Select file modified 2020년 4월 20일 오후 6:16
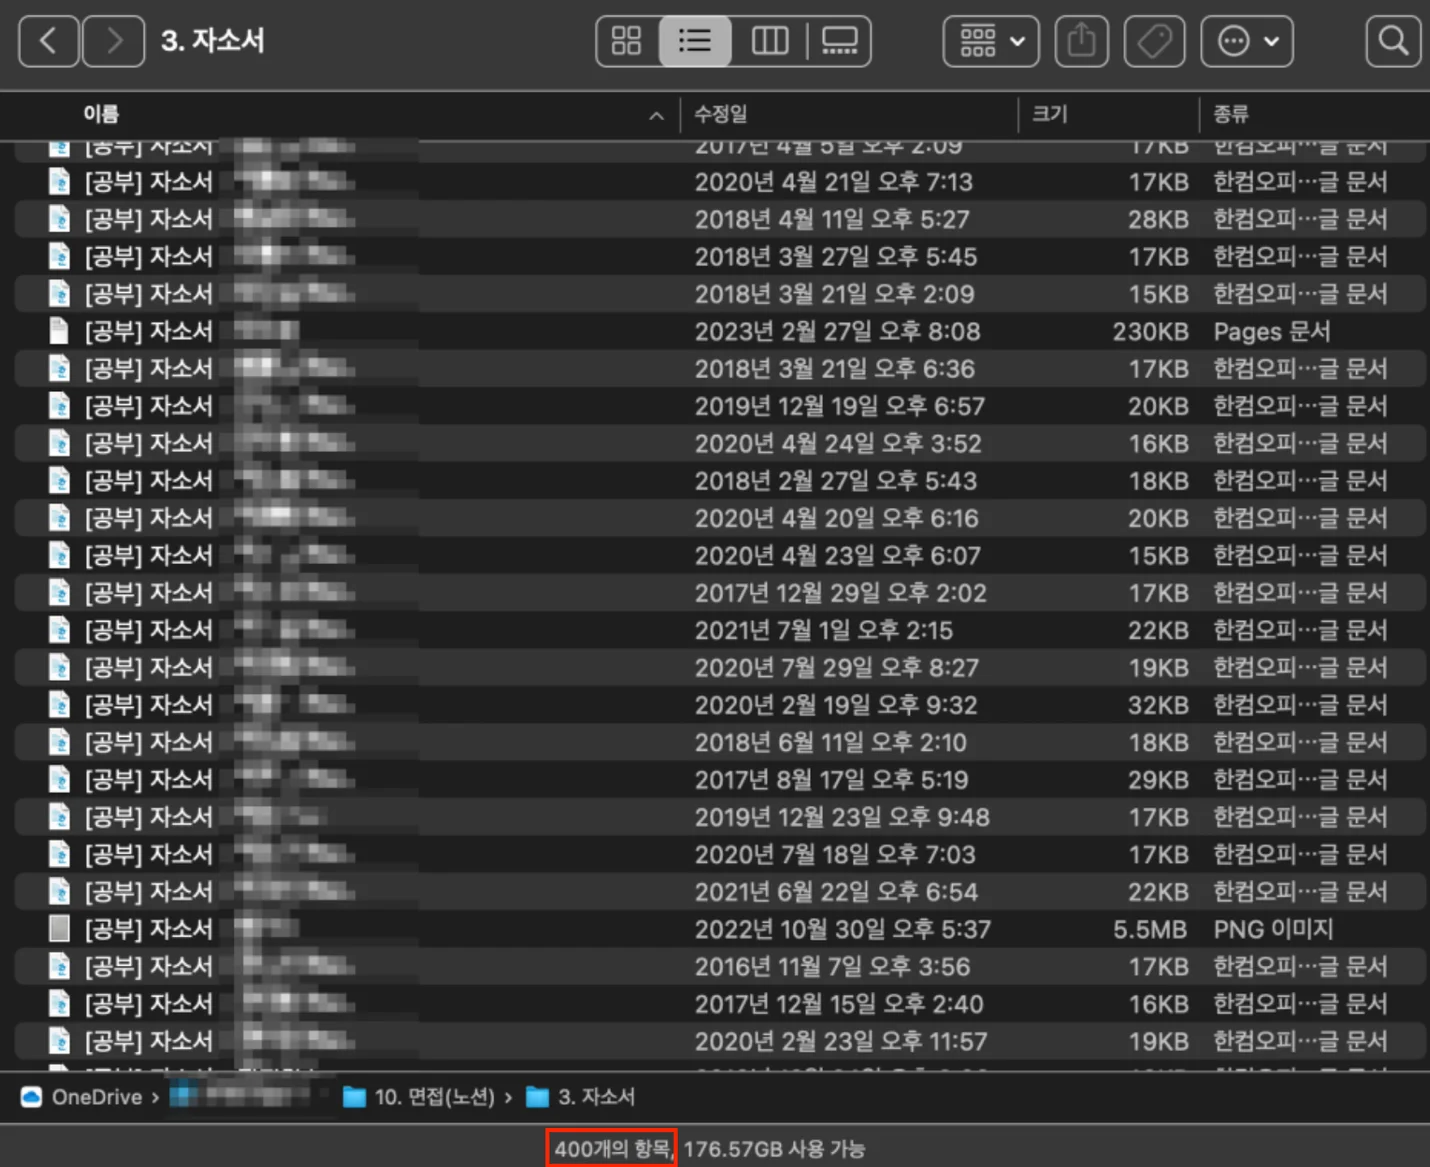This screenshot has height=1167, width=1430. [720, 518]
